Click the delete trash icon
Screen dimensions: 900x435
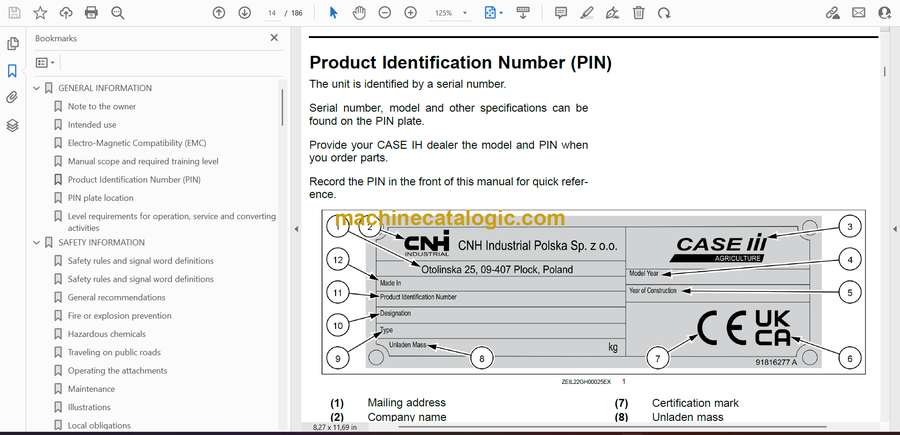coord(638,13)
